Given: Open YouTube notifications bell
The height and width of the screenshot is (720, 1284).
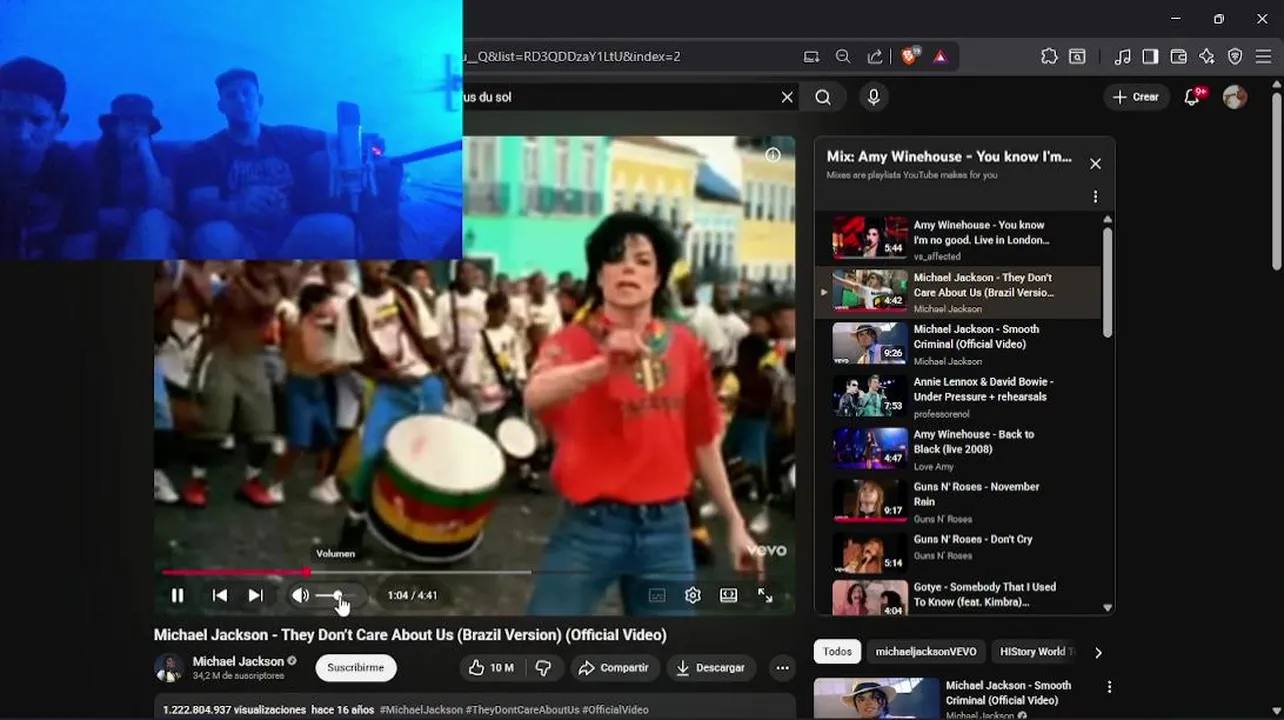Looking at the screenshot, I should 1192,97.
